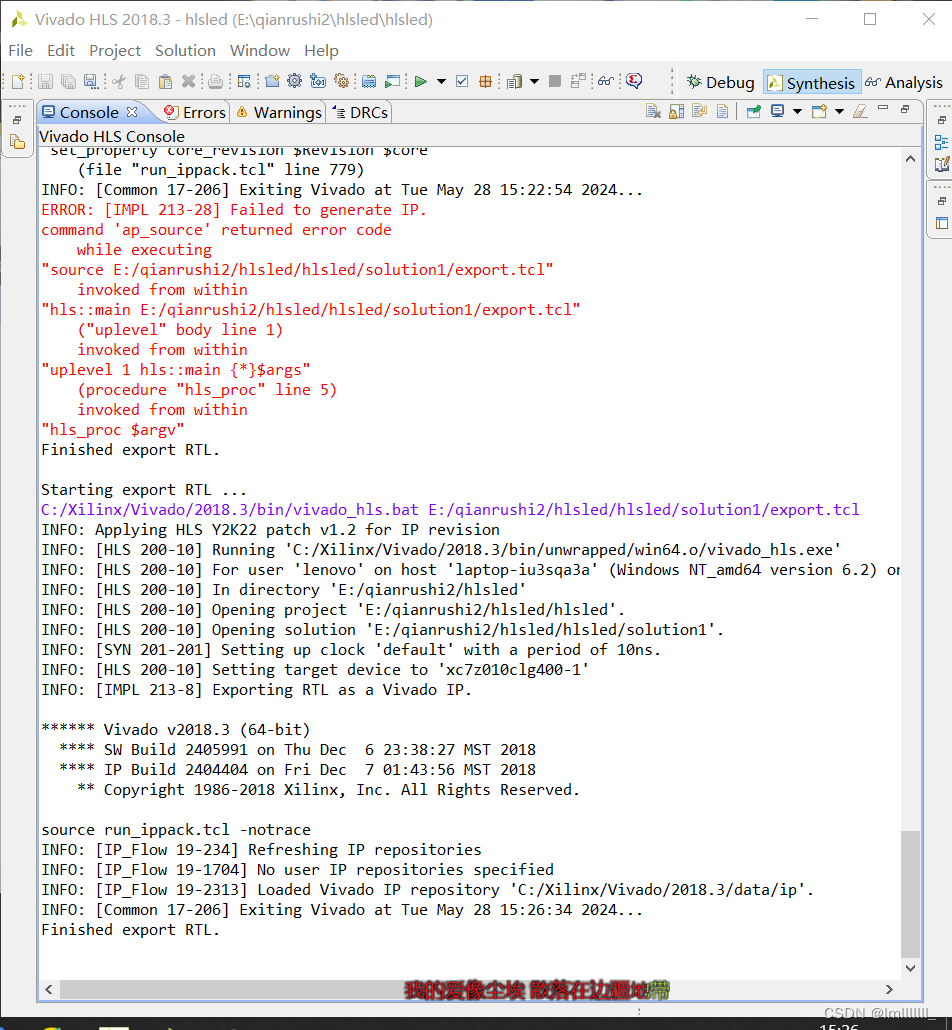Click scroll up arrow of console scrollbar
Viewport: 952px width, 1030px height.
910,159
